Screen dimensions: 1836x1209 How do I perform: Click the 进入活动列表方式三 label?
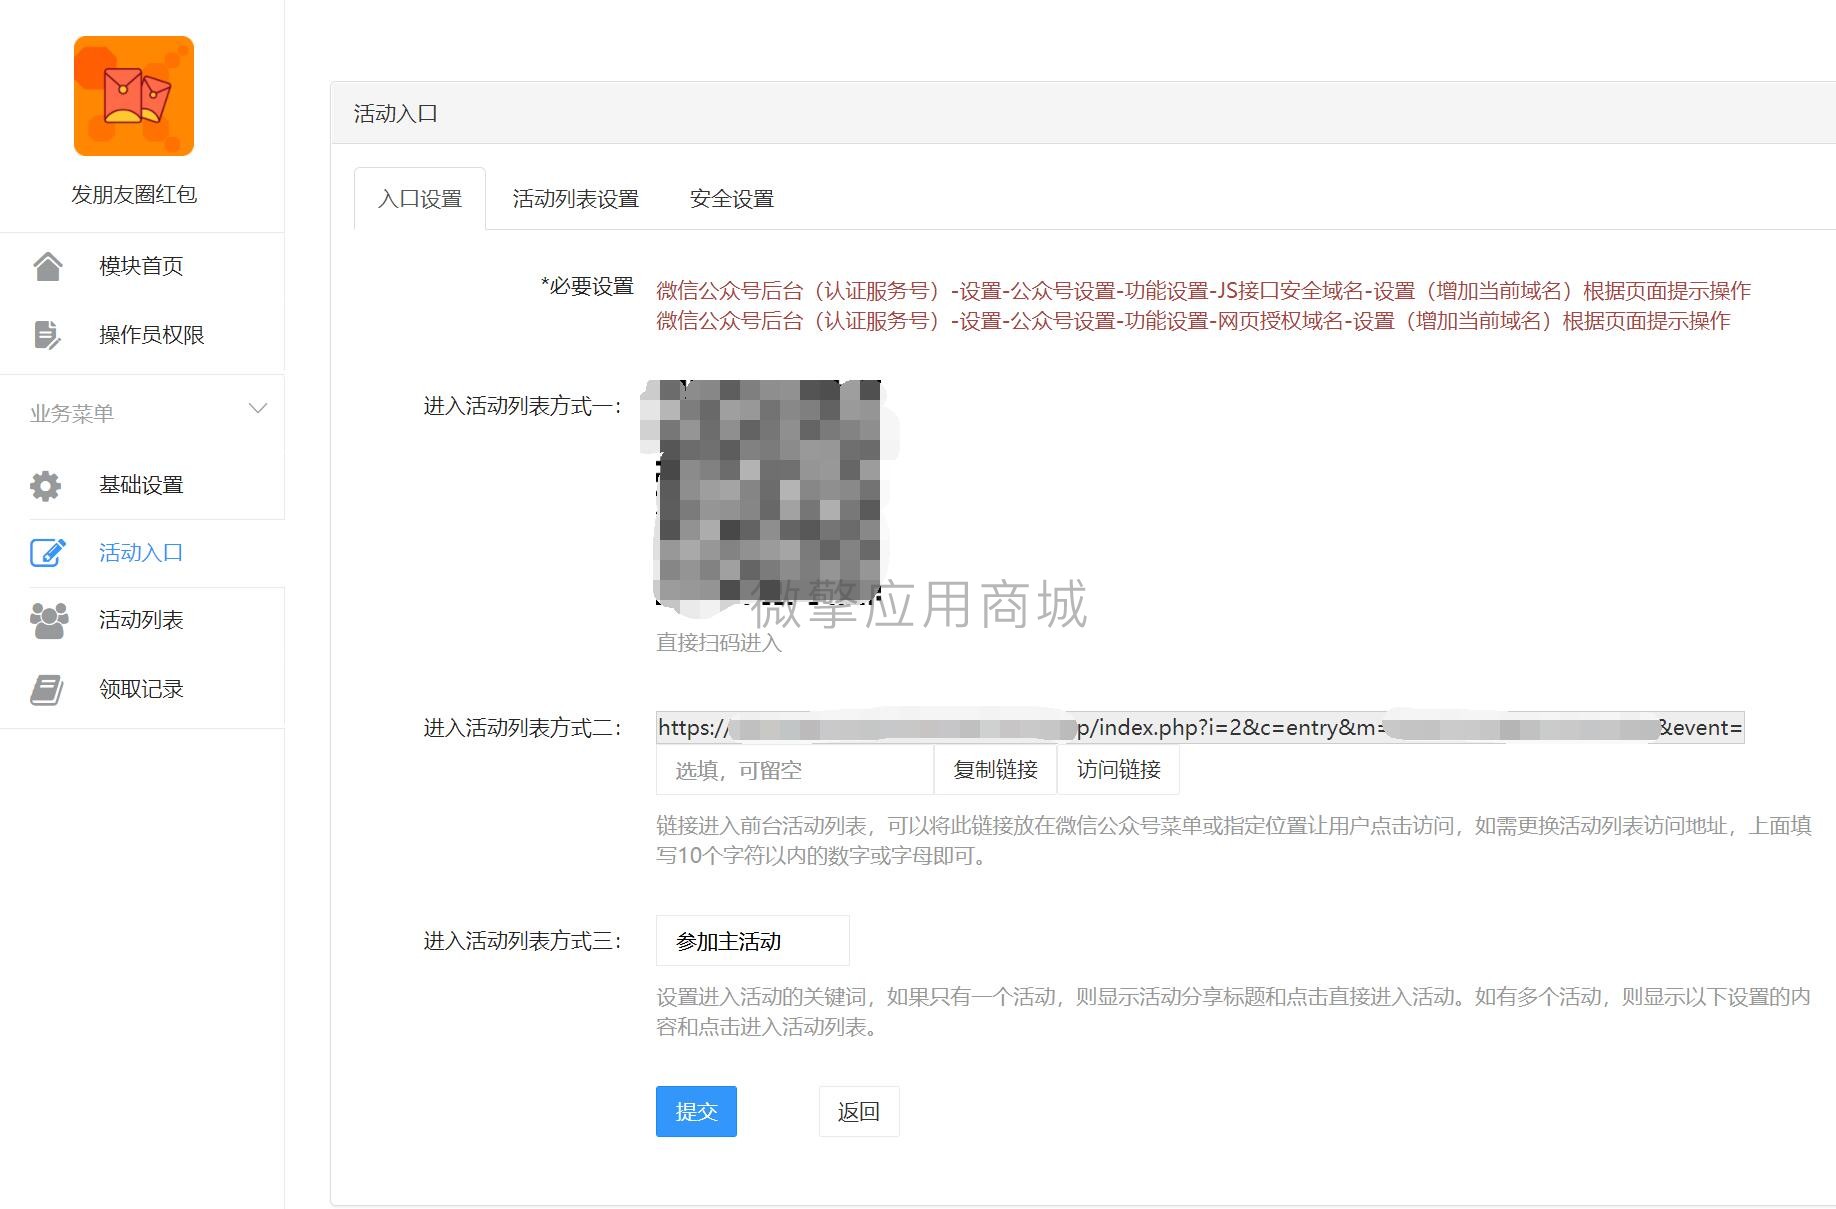pos(522,941)
